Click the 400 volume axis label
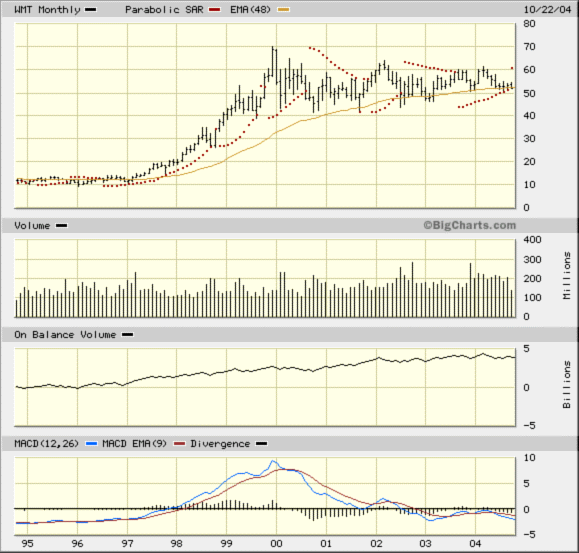Viewport: 579px width, 553px height. pos(532,240)
